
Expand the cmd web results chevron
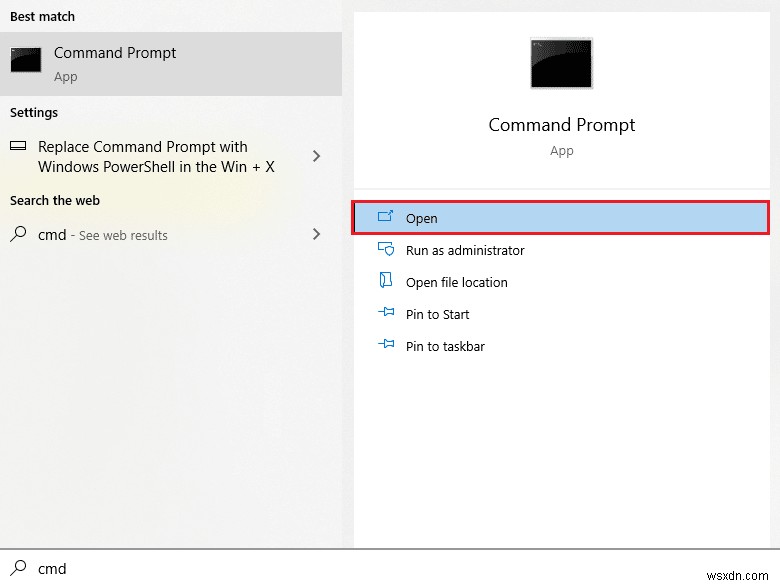point(316,234)
